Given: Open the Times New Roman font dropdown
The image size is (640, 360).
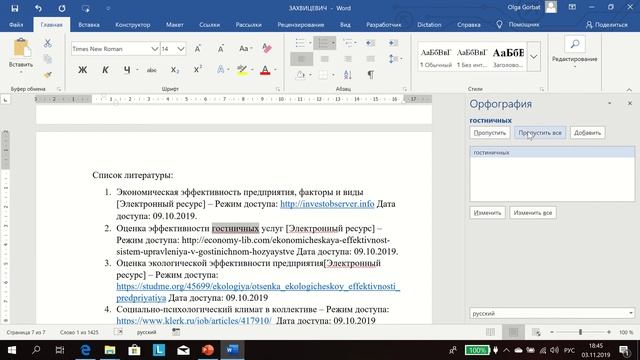Looking at the screenshot, I should point(155,49).
